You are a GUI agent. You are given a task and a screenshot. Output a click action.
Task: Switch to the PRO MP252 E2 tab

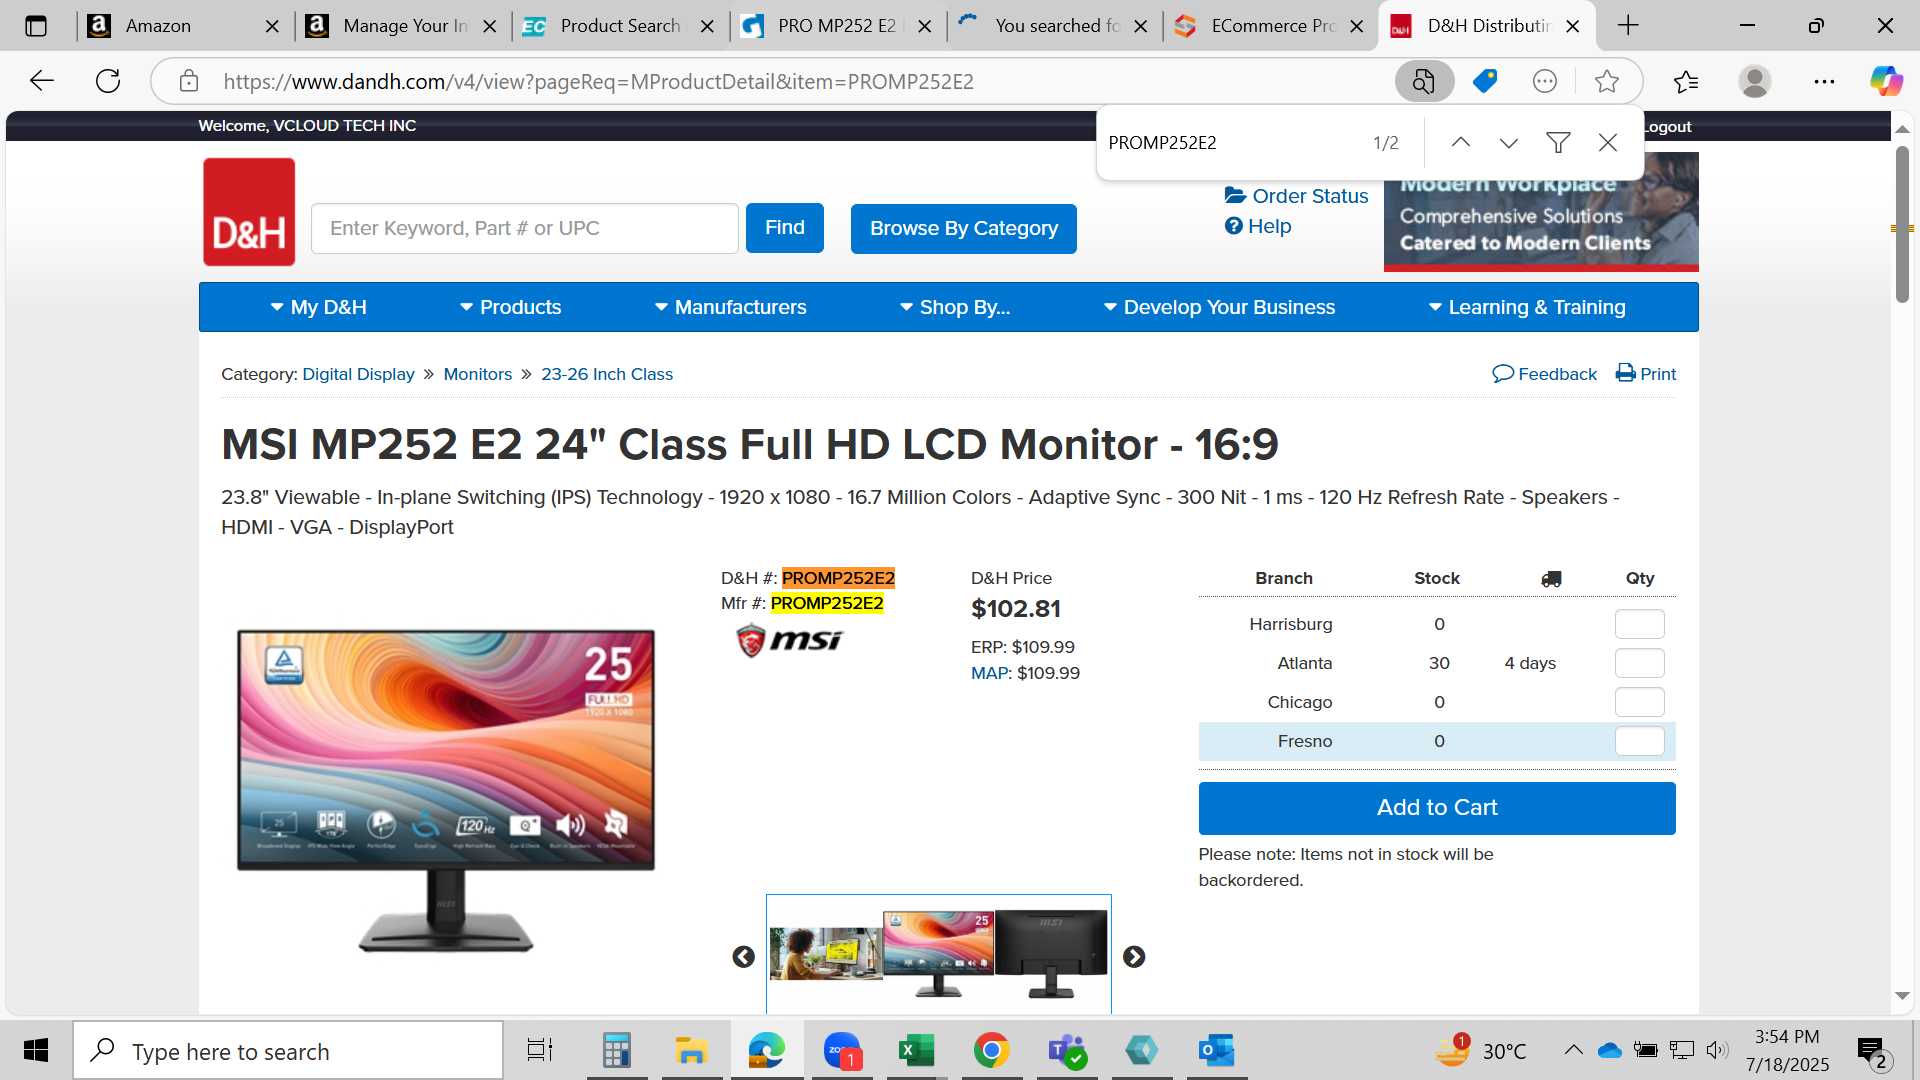tap(838, 26)
